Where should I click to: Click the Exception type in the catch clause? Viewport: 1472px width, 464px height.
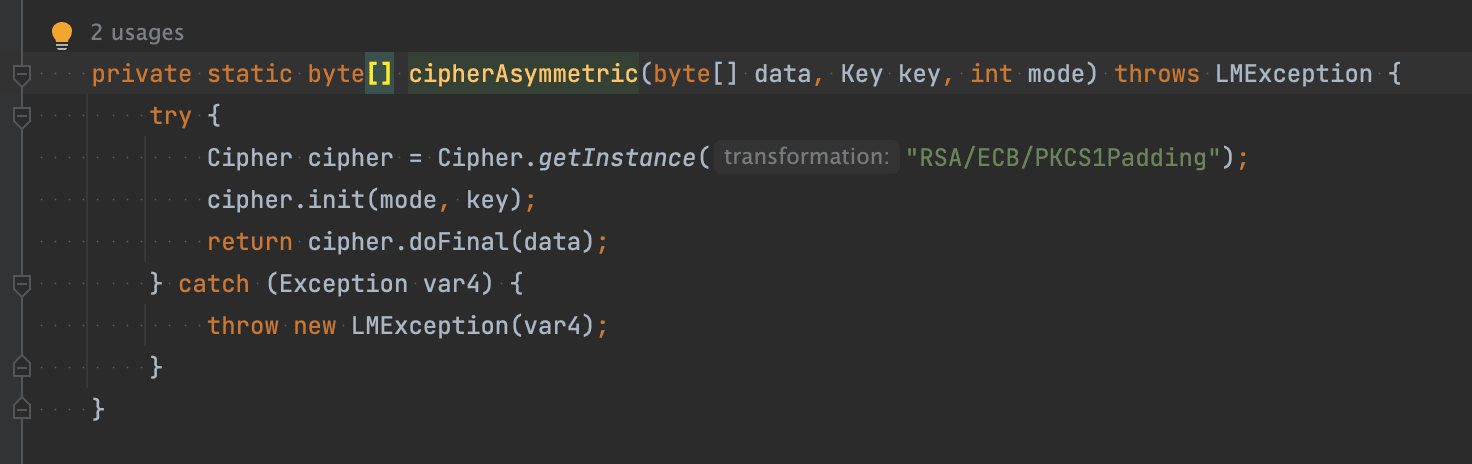tap(343, 284)
